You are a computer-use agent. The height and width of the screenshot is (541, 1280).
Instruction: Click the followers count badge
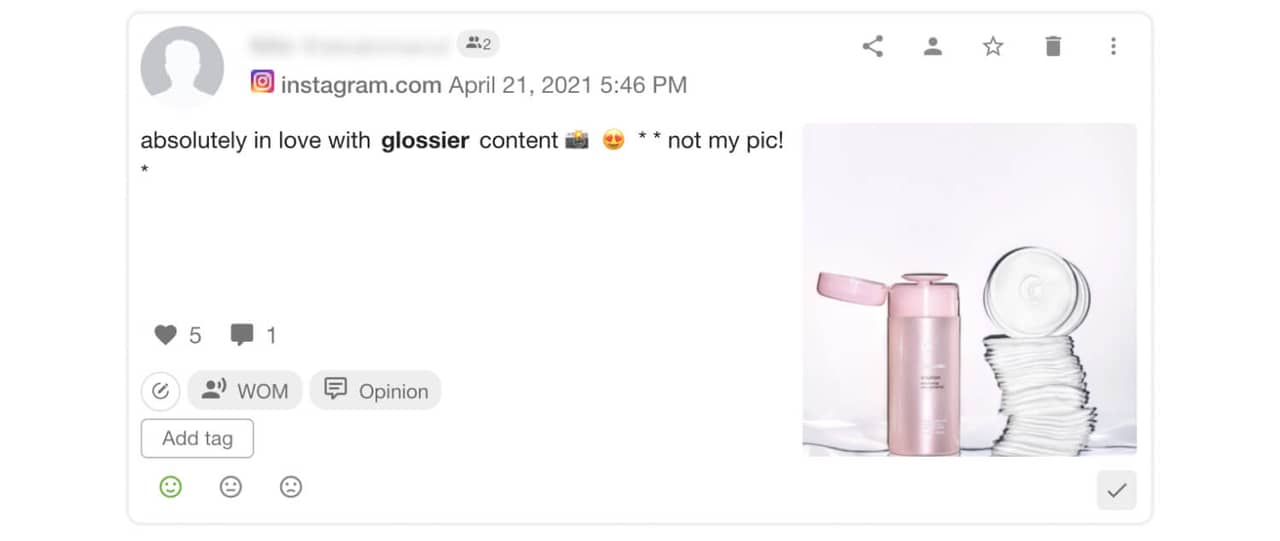[478, 43]
